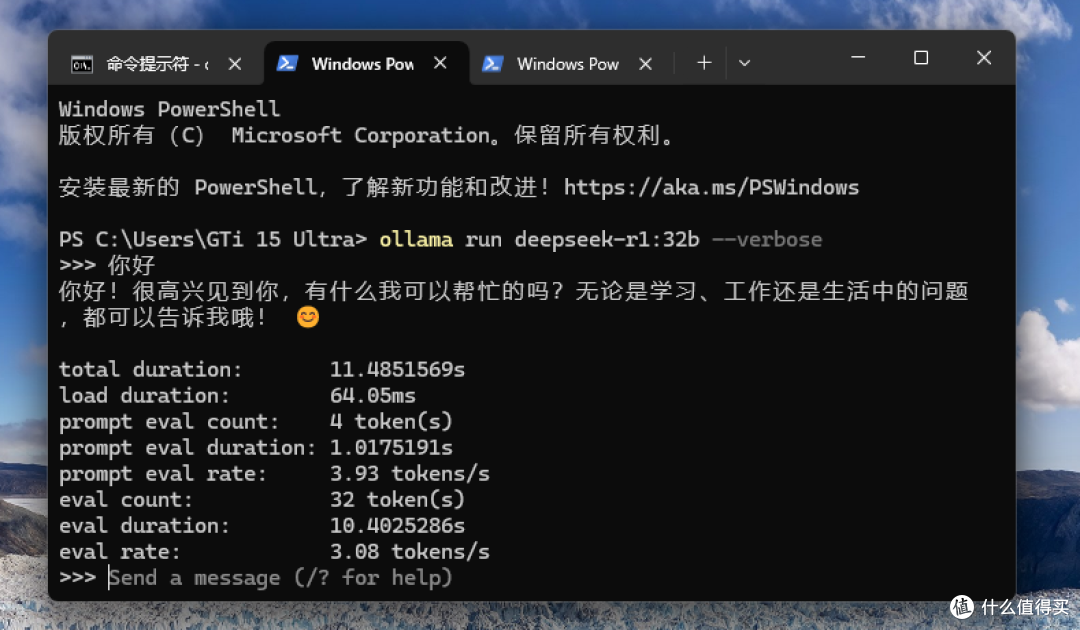This screenshot has height=630, width=1080.
Task: Close the third Windows PowerShell tab
Action: (645, 64)
